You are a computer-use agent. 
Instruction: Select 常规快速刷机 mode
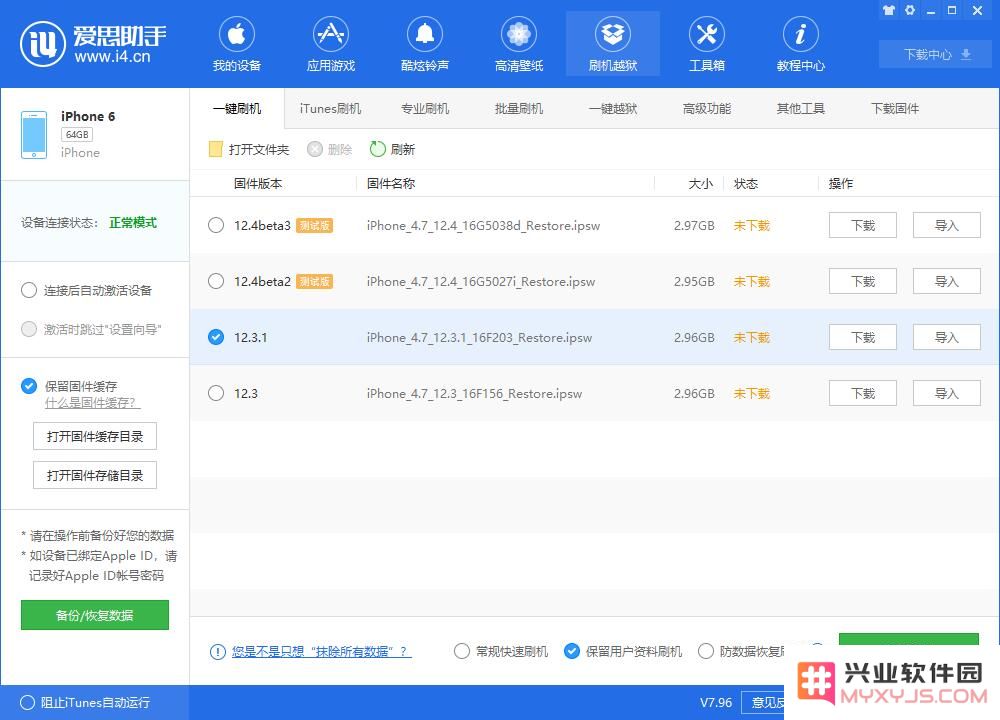coord(462,651)
